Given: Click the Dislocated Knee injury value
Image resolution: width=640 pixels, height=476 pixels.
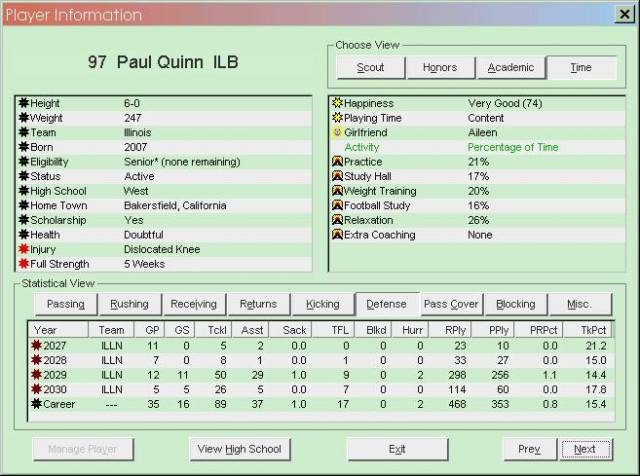Looking at the screenshot, I should tap(162, 249).
